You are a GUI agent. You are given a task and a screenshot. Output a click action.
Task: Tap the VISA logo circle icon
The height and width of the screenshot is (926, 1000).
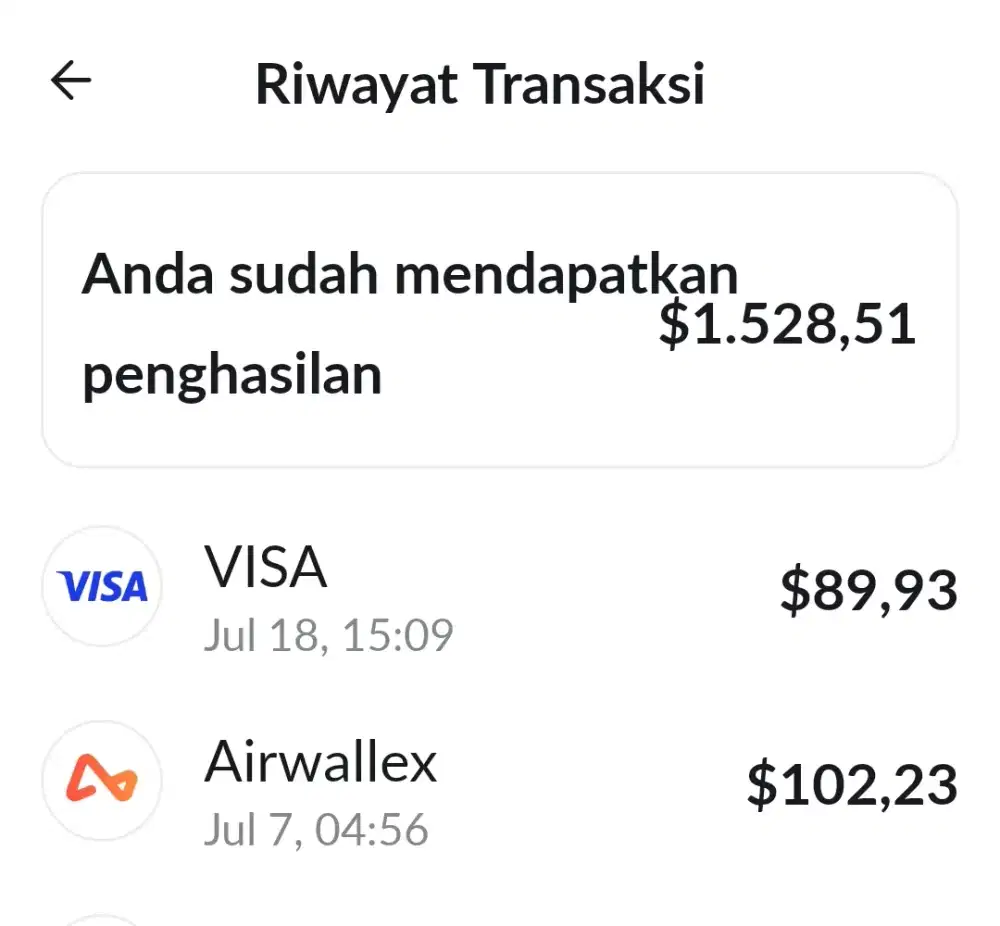tap(102, 586)
